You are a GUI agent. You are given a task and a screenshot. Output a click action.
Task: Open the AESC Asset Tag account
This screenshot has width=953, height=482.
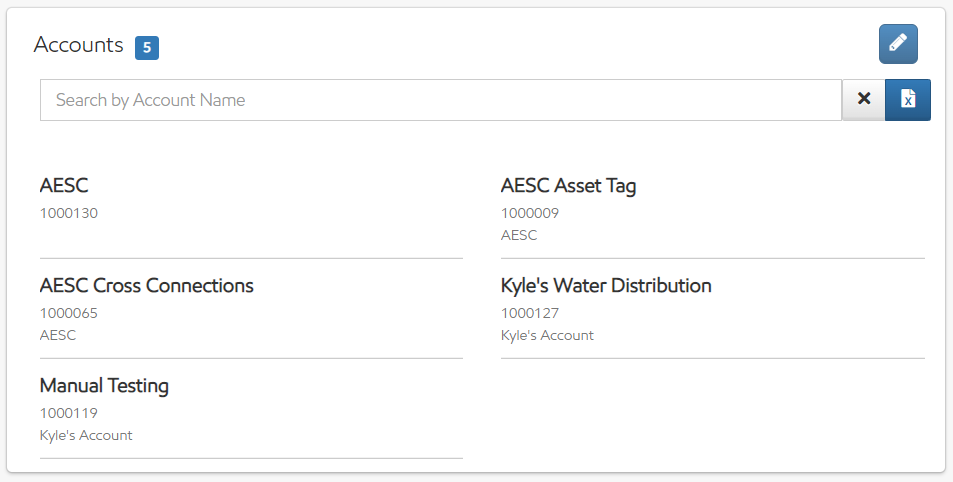568,186
